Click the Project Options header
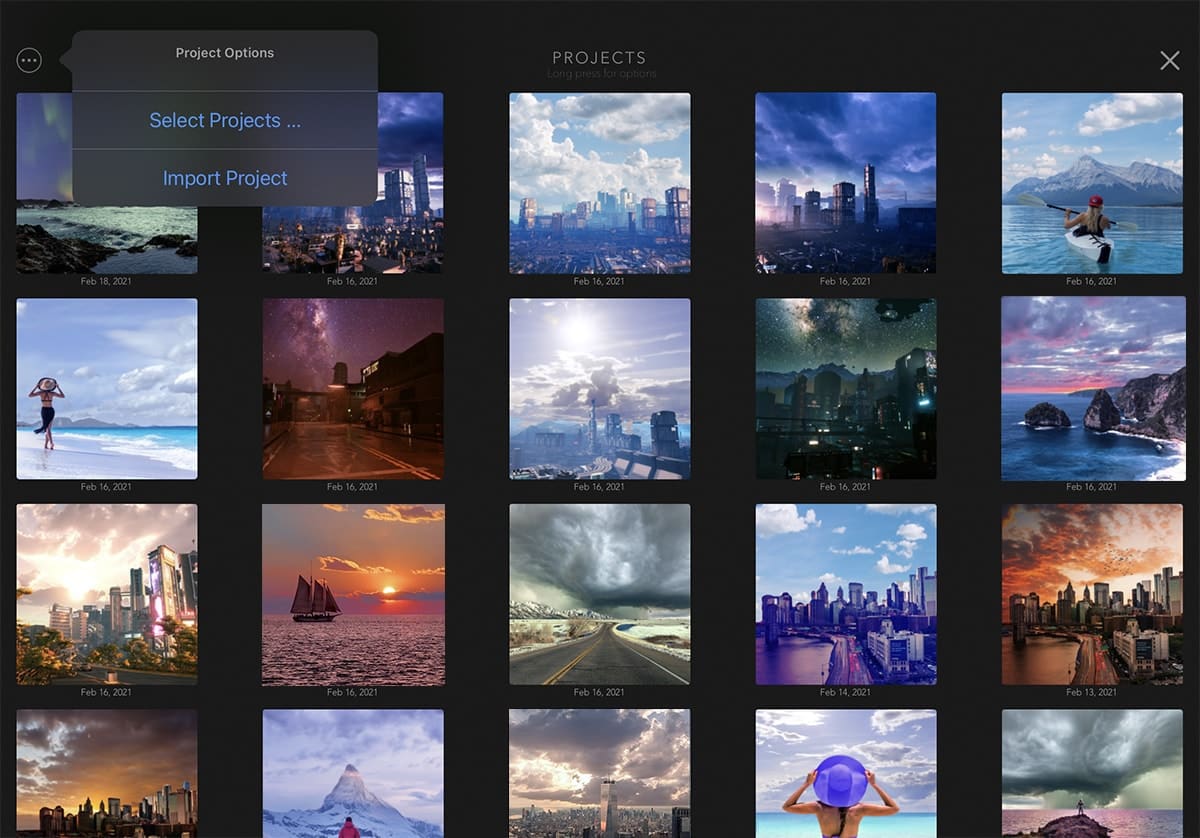This screenshot has width=1200, height=838. pyautogui.click(x=225, y=53)
